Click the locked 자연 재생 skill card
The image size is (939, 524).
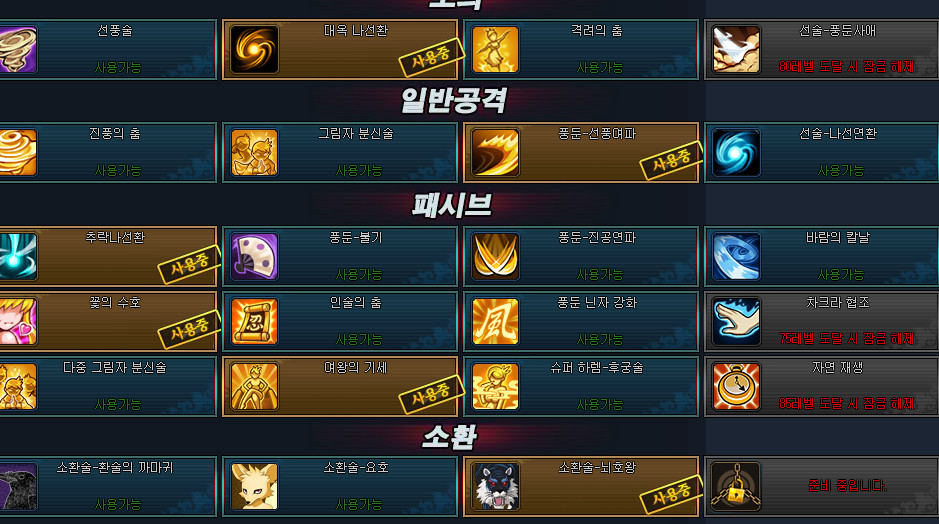point(822,386)
